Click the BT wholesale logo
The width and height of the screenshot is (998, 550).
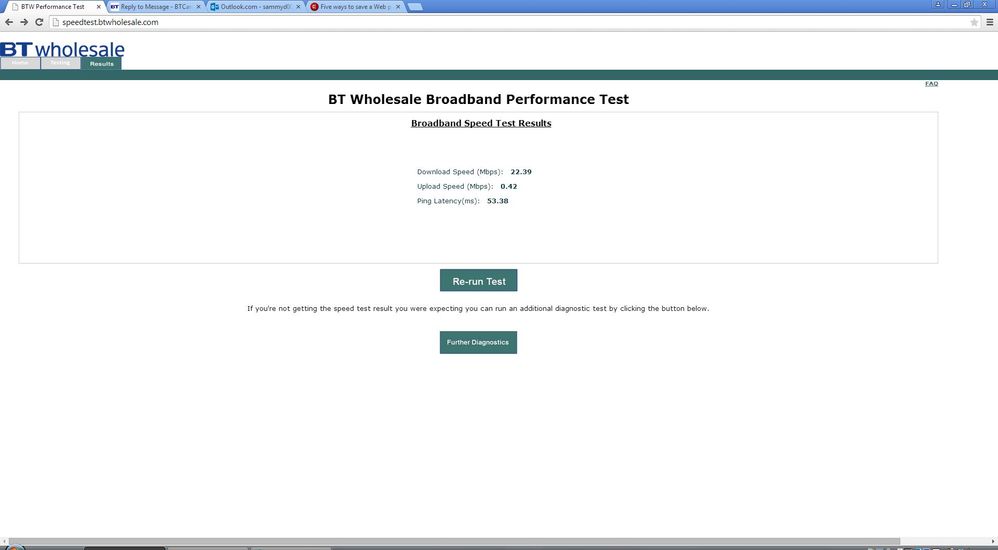tap(62, 49)
